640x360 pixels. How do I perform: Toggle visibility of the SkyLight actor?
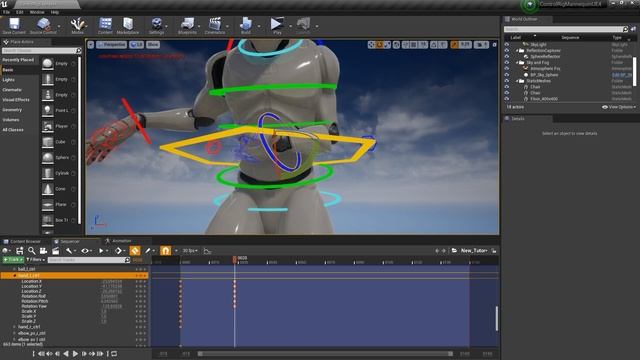[x=507, y=44]
